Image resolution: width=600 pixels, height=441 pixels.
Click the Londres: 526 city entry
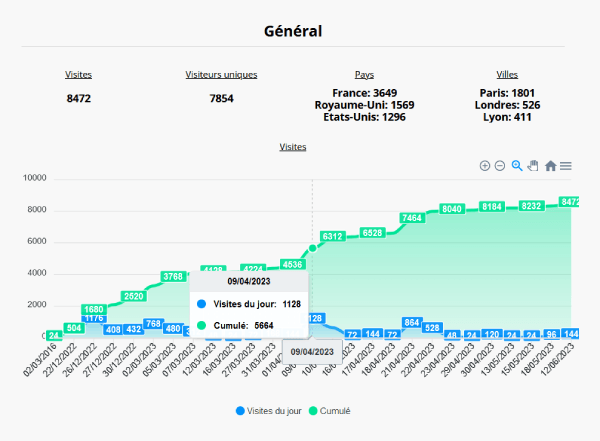coord(507,105)
